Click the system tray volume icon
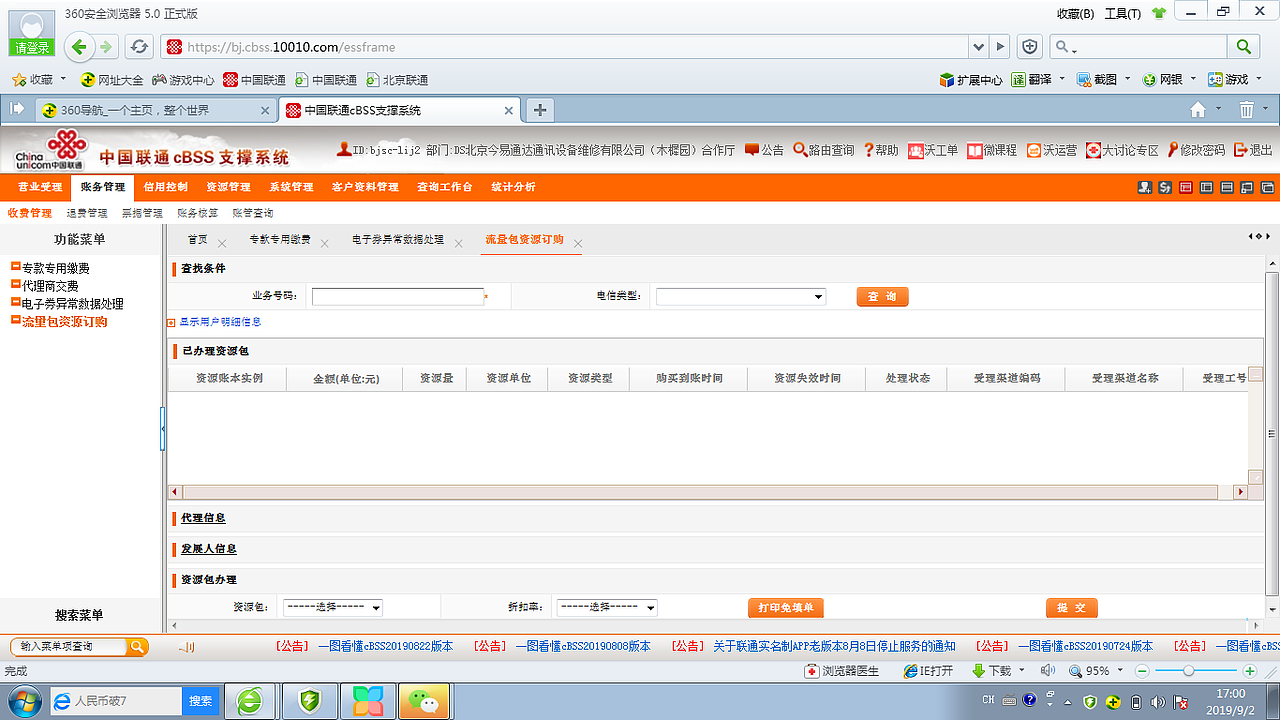The width and height of the screenshot is (1280, 720). 1157,701
